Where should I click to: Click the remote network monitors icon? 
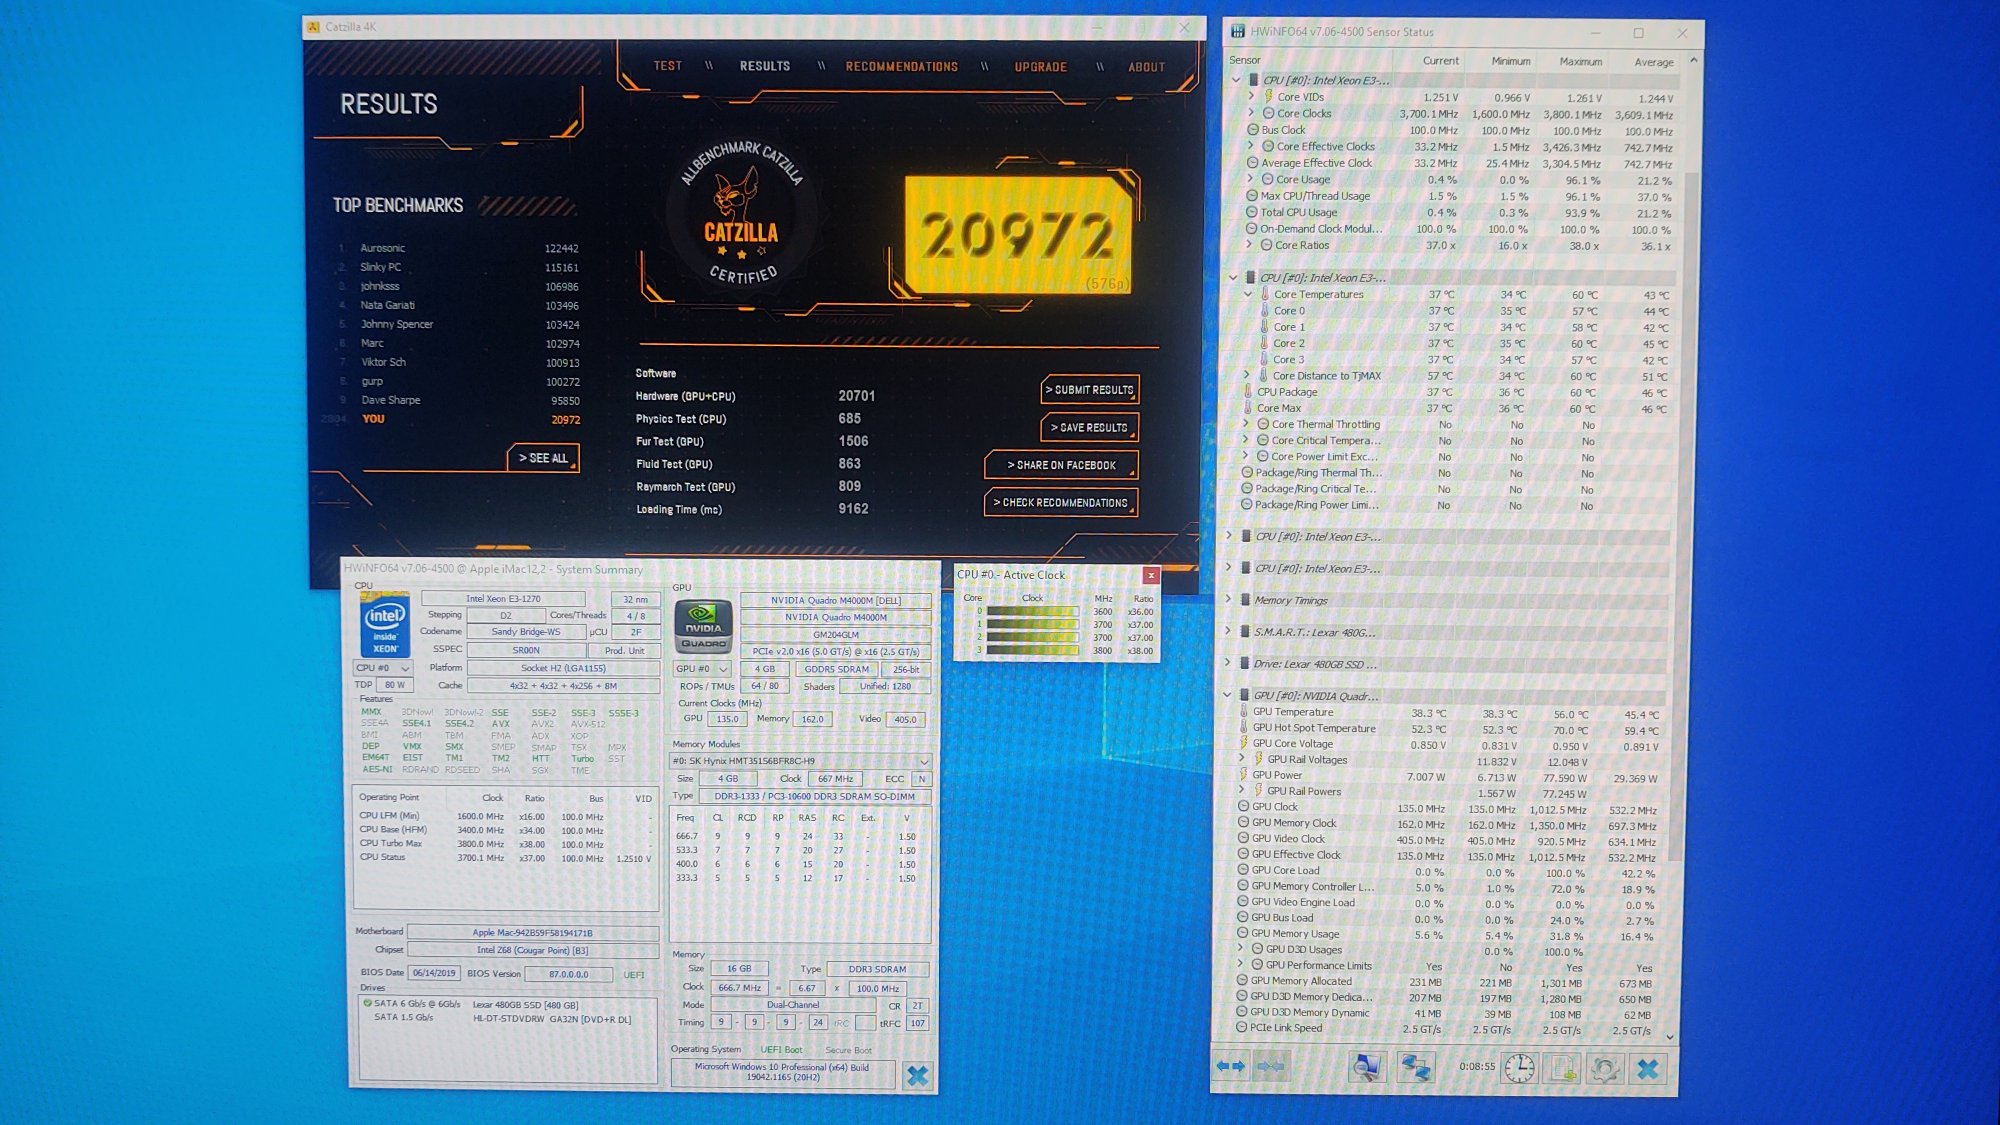point(1415,1067)
